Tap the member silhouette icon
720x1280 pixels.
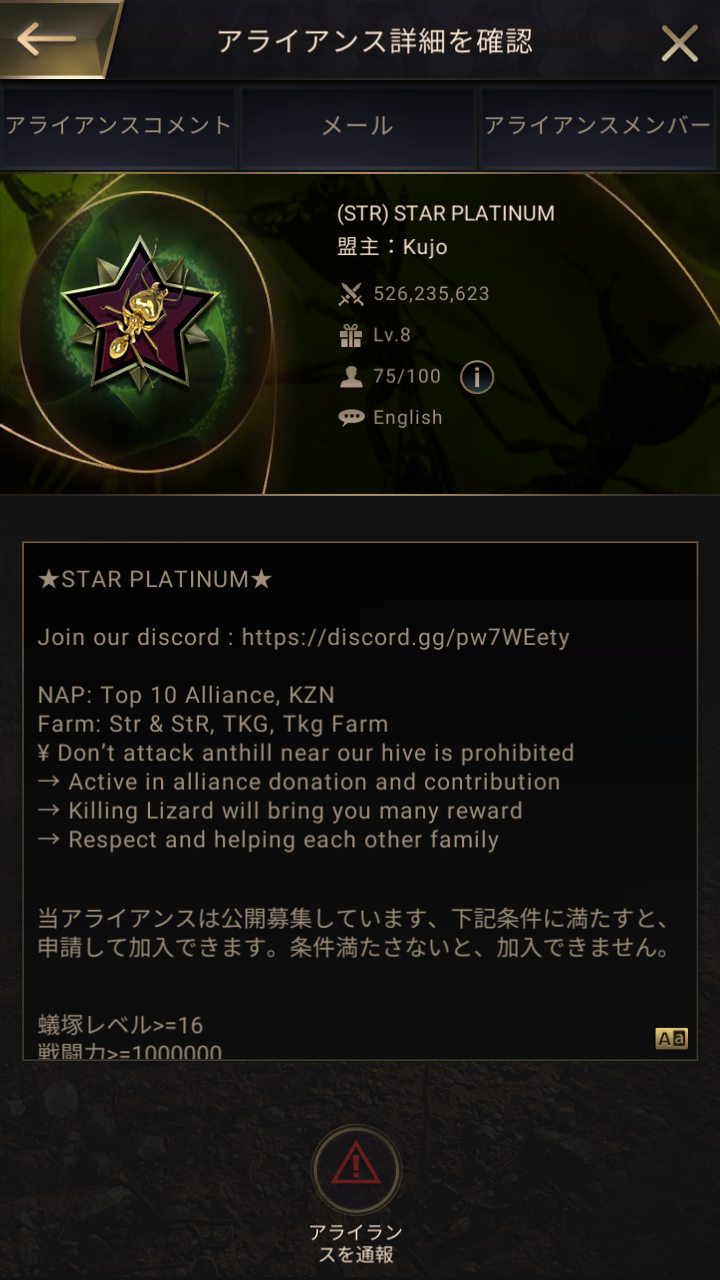(x=351, y=377)
